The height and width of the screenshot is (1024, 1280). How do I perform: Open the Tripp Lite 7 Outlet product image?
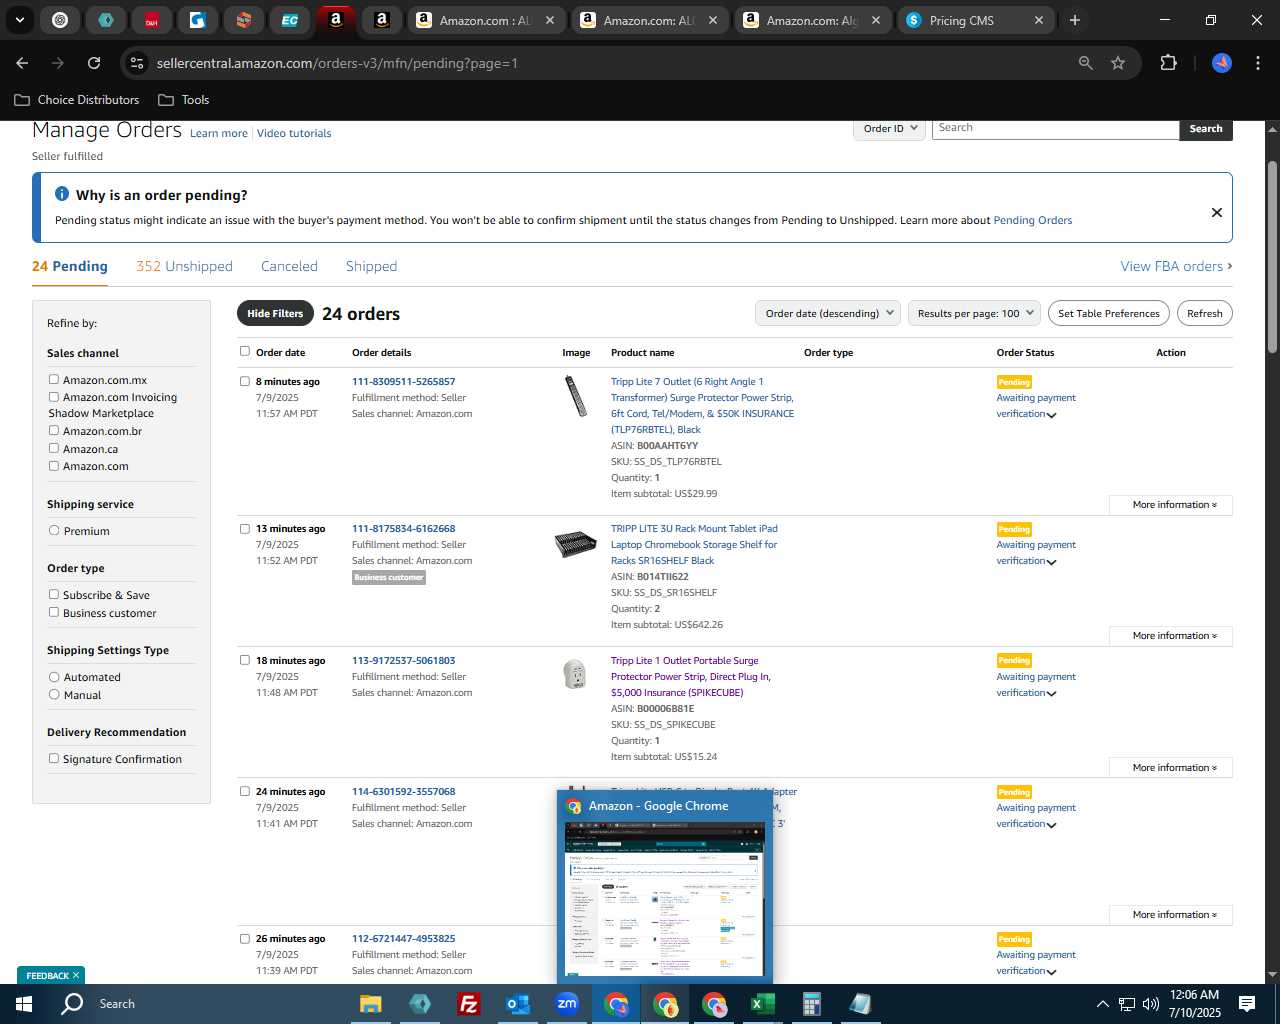click(576, 395)
